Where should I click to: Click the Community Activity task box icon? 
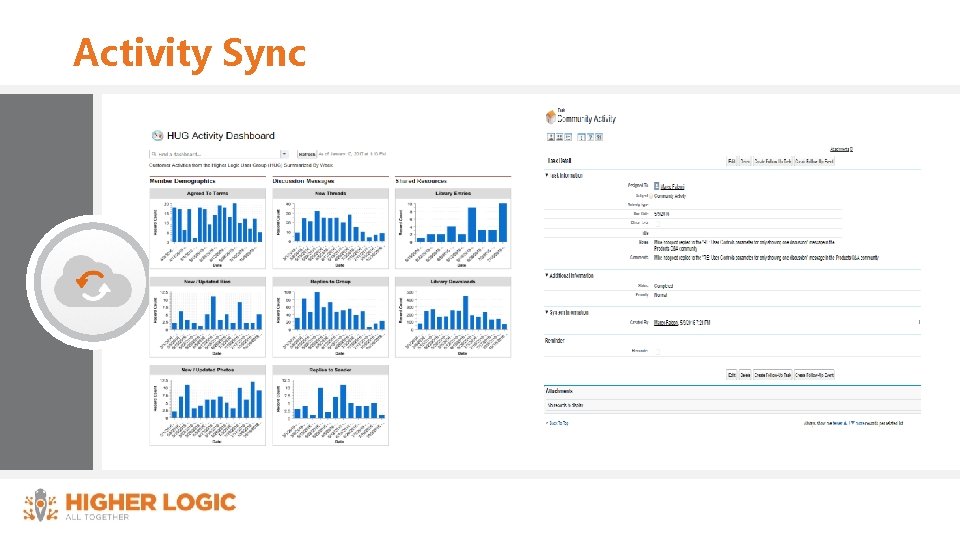point(550,116)
